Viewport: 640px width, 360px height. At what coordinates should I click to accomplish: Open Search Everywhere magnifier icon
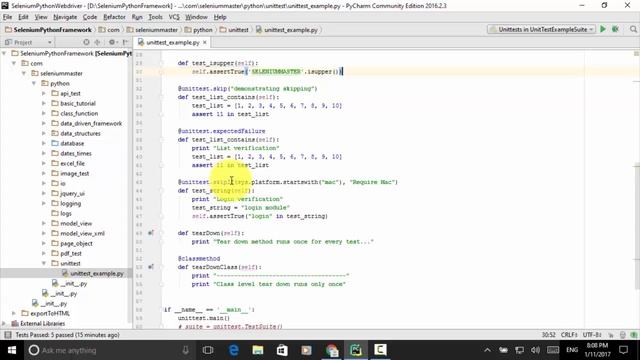(633, 29)
